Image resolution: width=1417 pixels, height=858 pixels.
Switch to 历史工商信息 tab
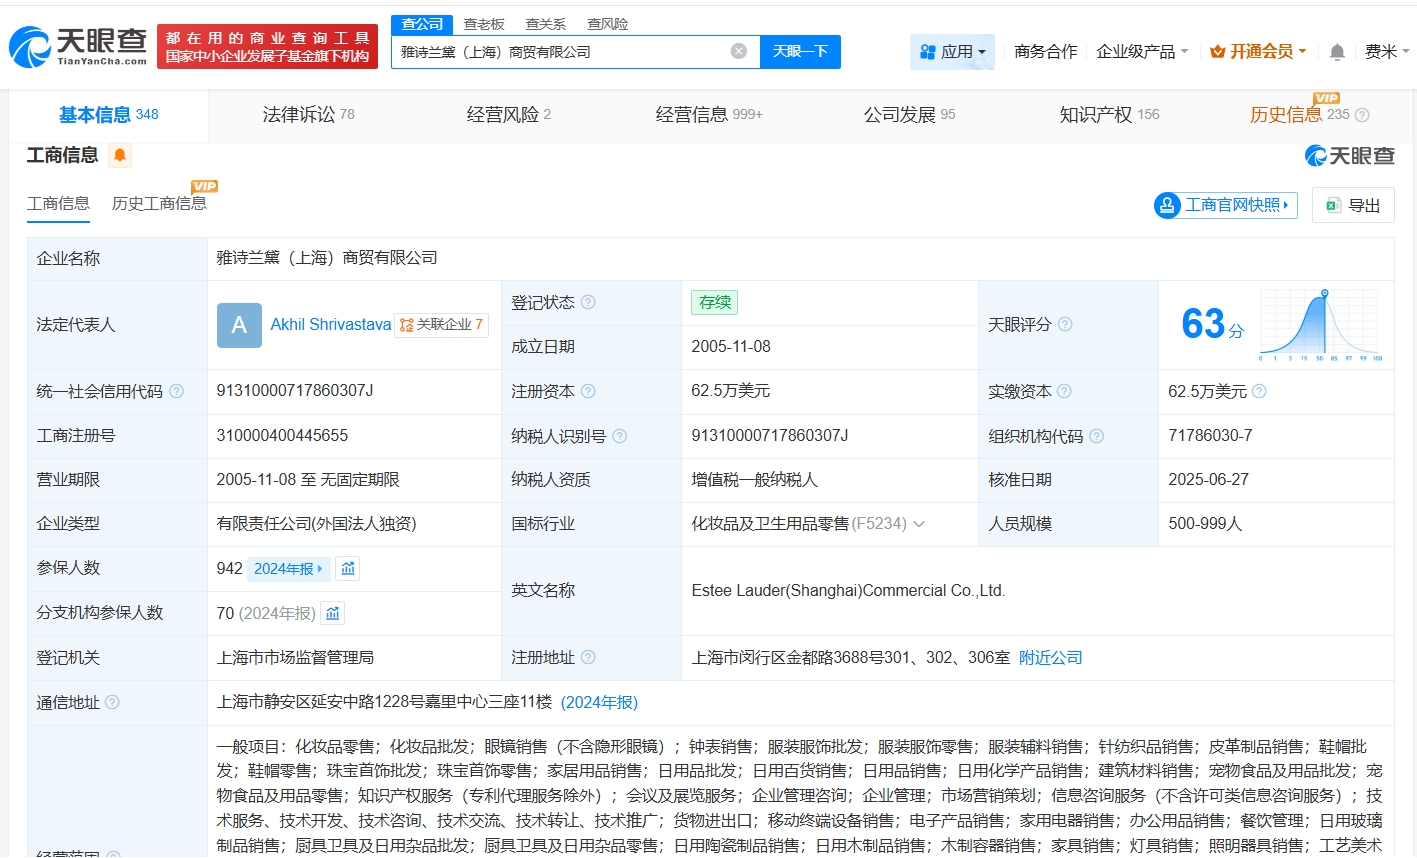[x=159, y=201]
